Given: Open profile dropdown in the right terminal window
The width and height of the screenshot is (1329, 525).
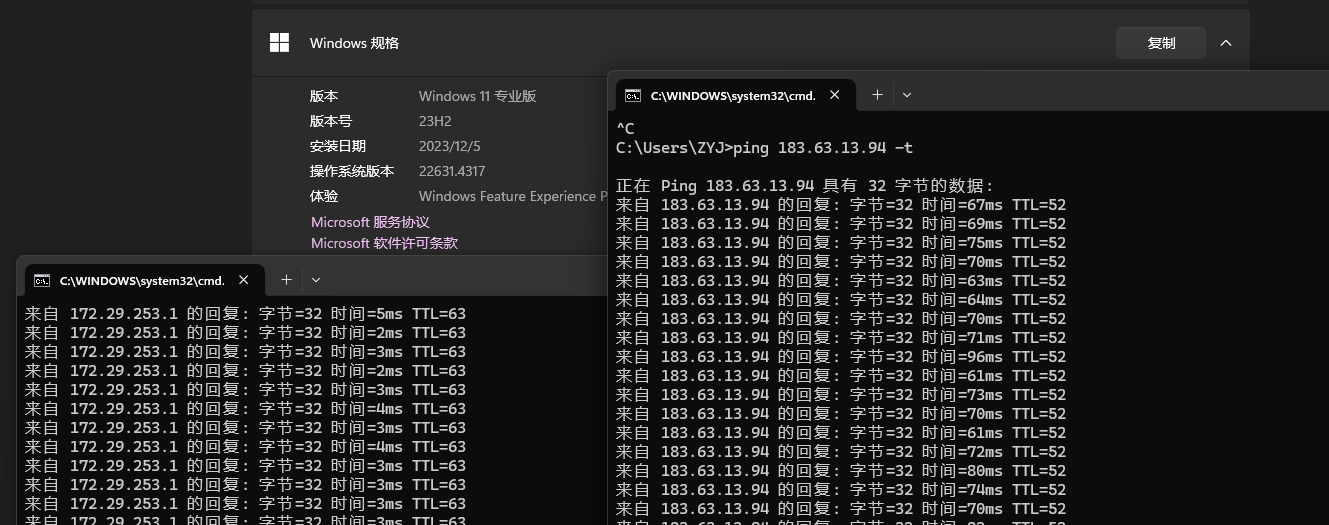Looking at the screenshot, I should 907,95.
